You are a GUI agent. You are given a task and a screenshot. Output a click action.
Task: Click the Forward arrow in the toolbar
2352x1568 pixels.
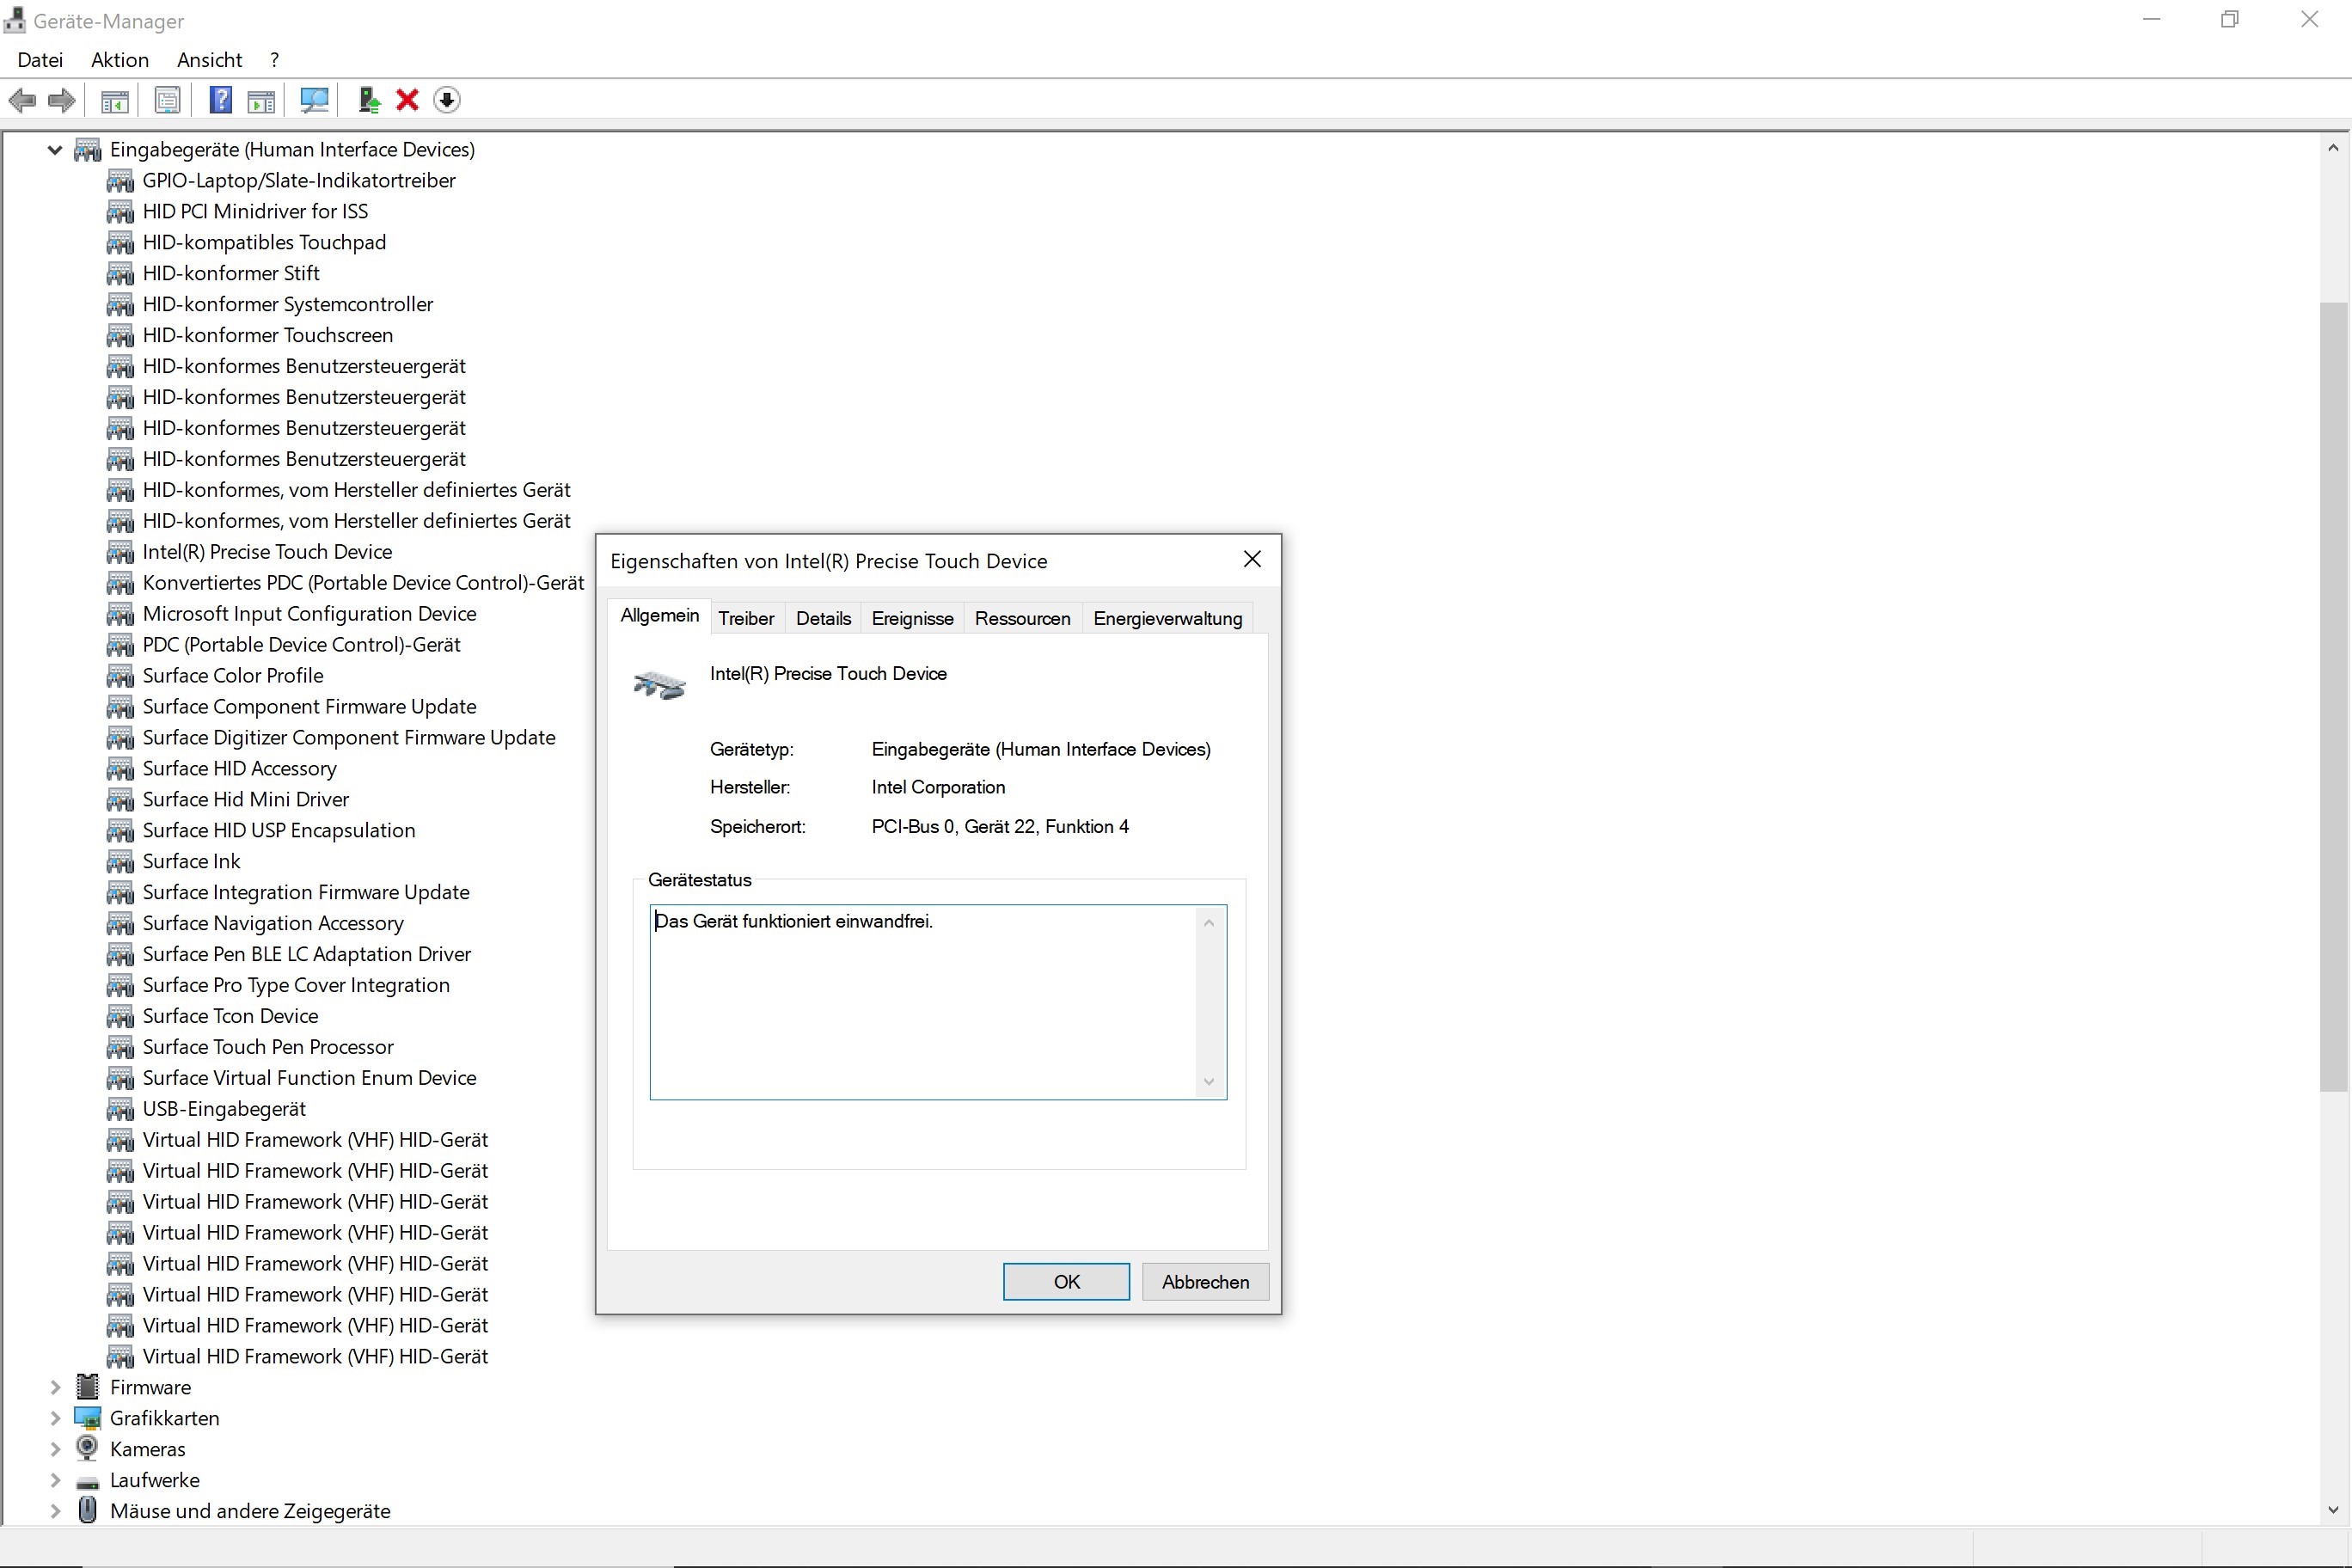pyautogui.click(x=62, y=100)
